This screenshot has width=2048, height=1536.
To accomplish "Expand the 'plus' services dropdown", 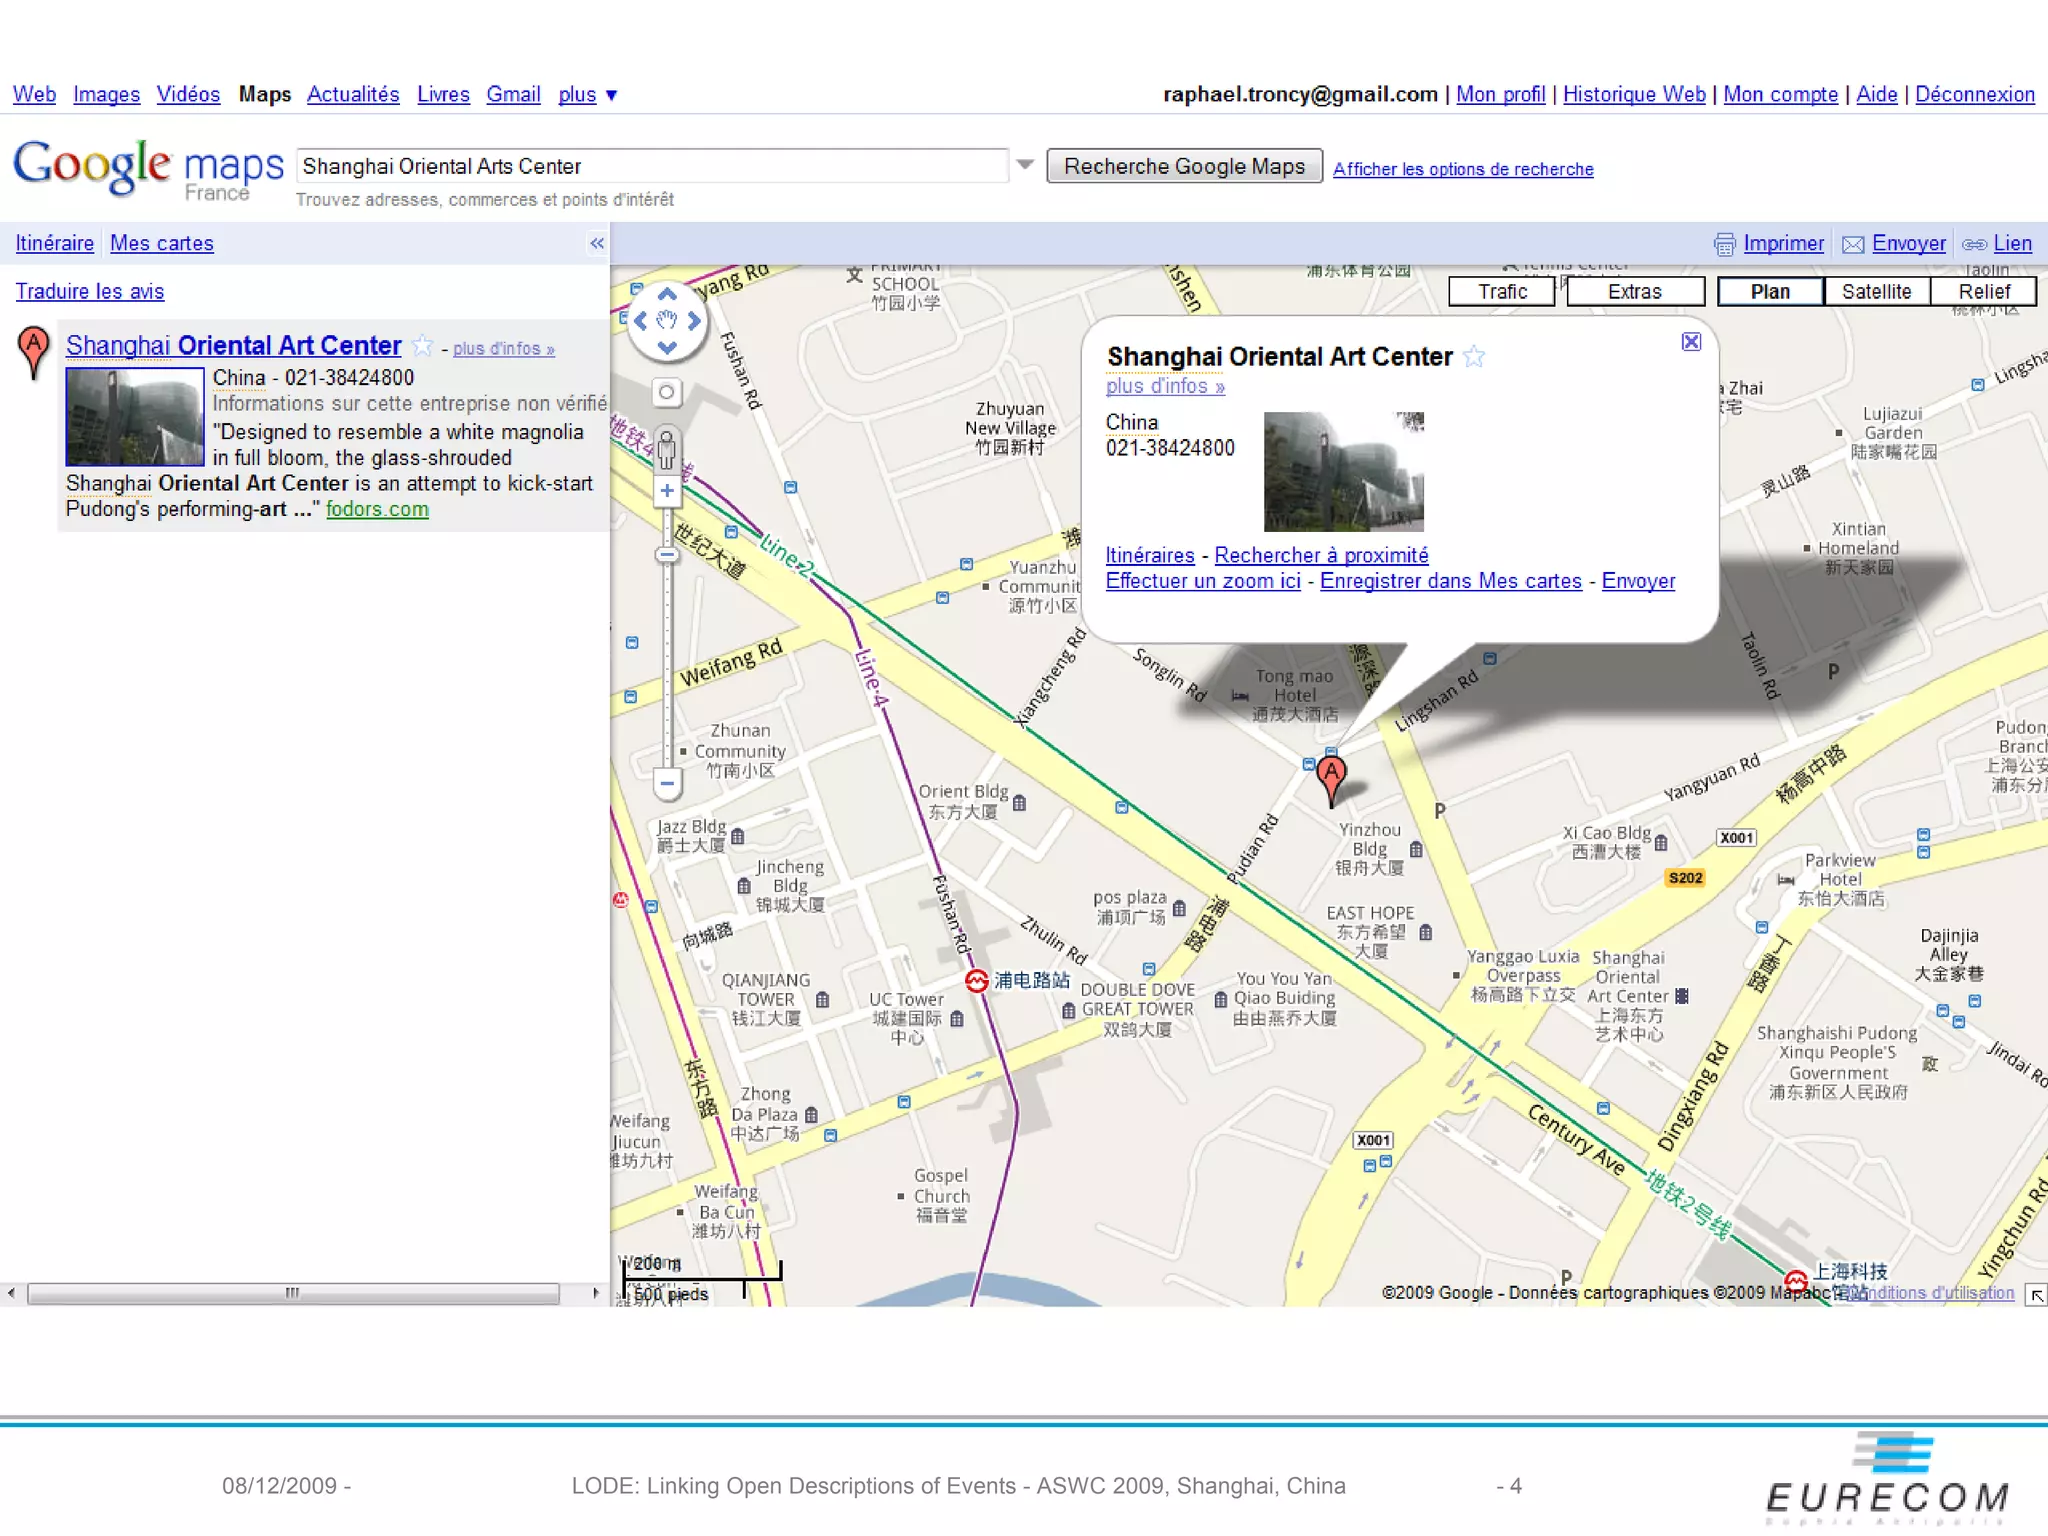I will click(588, 95).
